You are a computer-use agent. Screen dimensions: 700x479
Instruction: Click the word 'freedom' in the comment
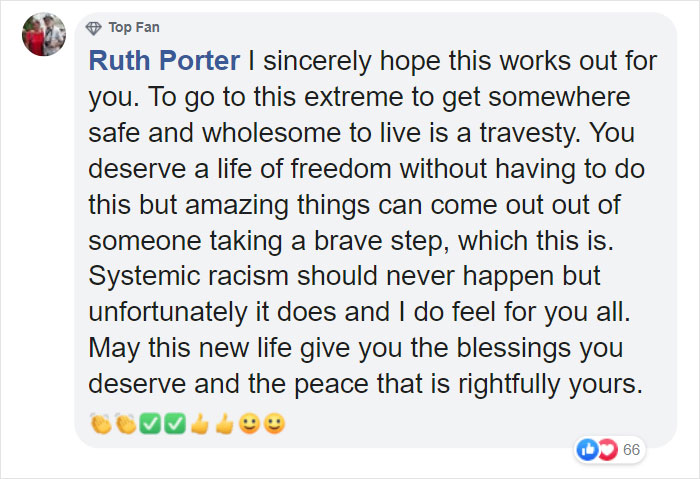pyautogui.click(x=341, y=169)
